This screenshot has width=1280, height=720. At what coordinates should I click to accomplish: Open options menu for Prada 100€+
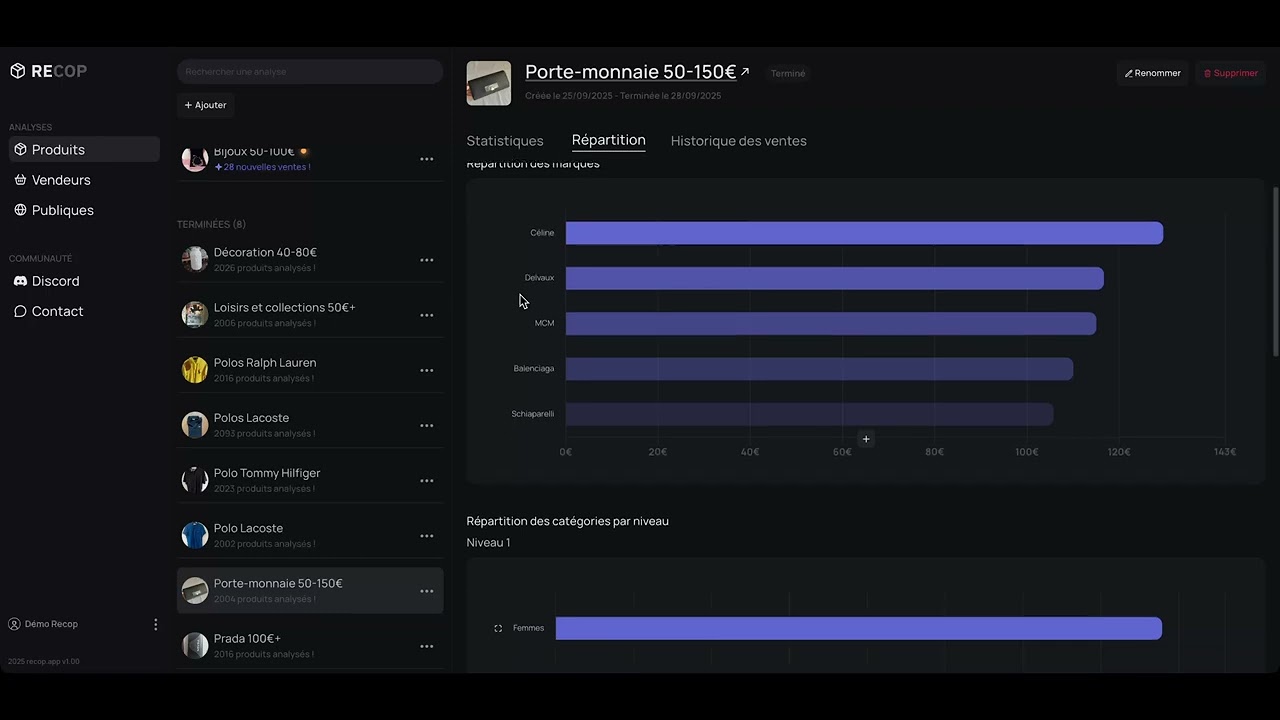pos(427,646)
